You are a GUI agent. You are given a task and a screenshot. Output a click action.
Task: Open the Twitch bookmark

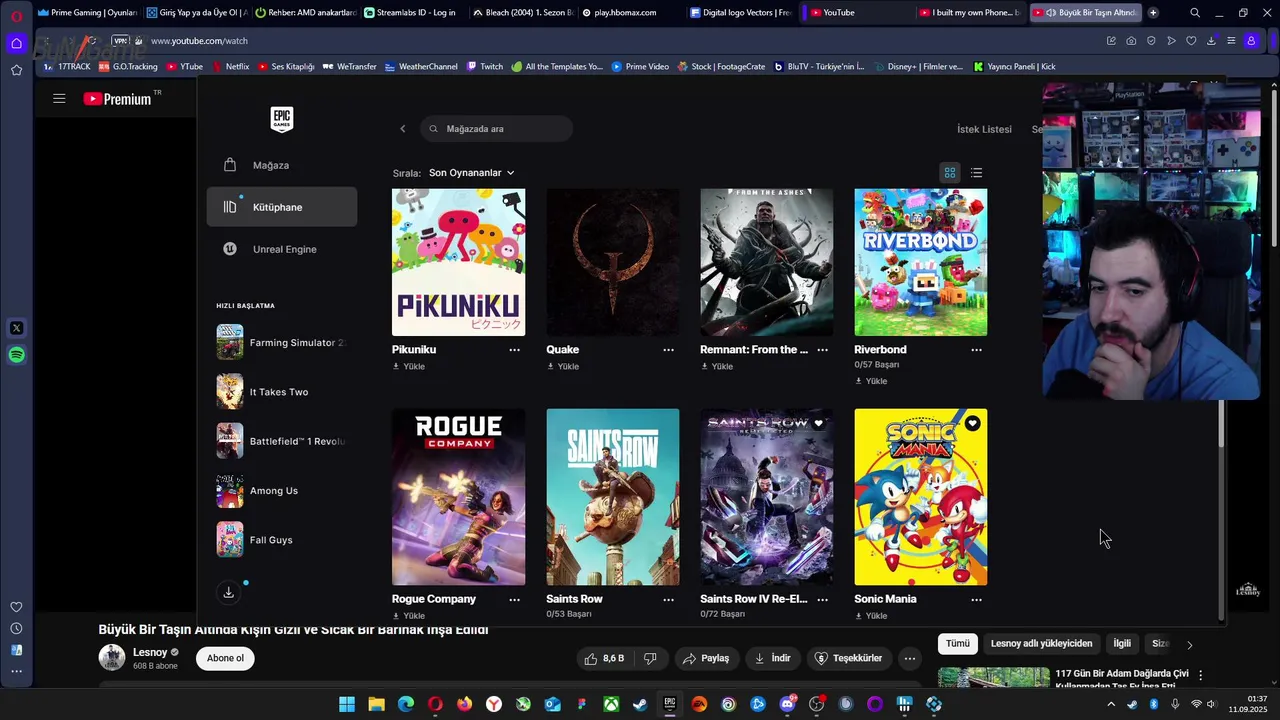(483, 67)
